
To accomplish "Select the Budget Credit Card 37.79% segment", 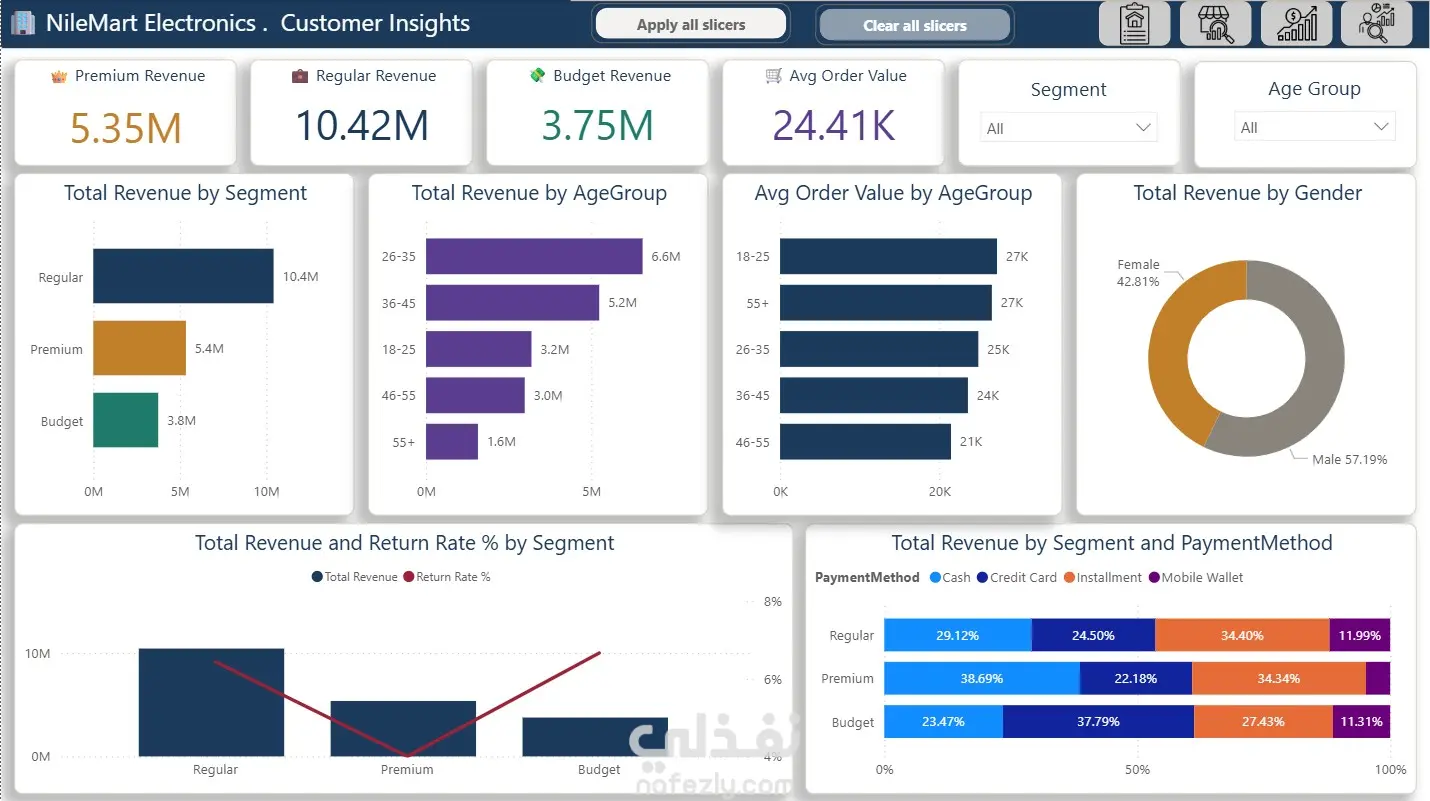I will pyautogui.click(x=1098, y=721).
